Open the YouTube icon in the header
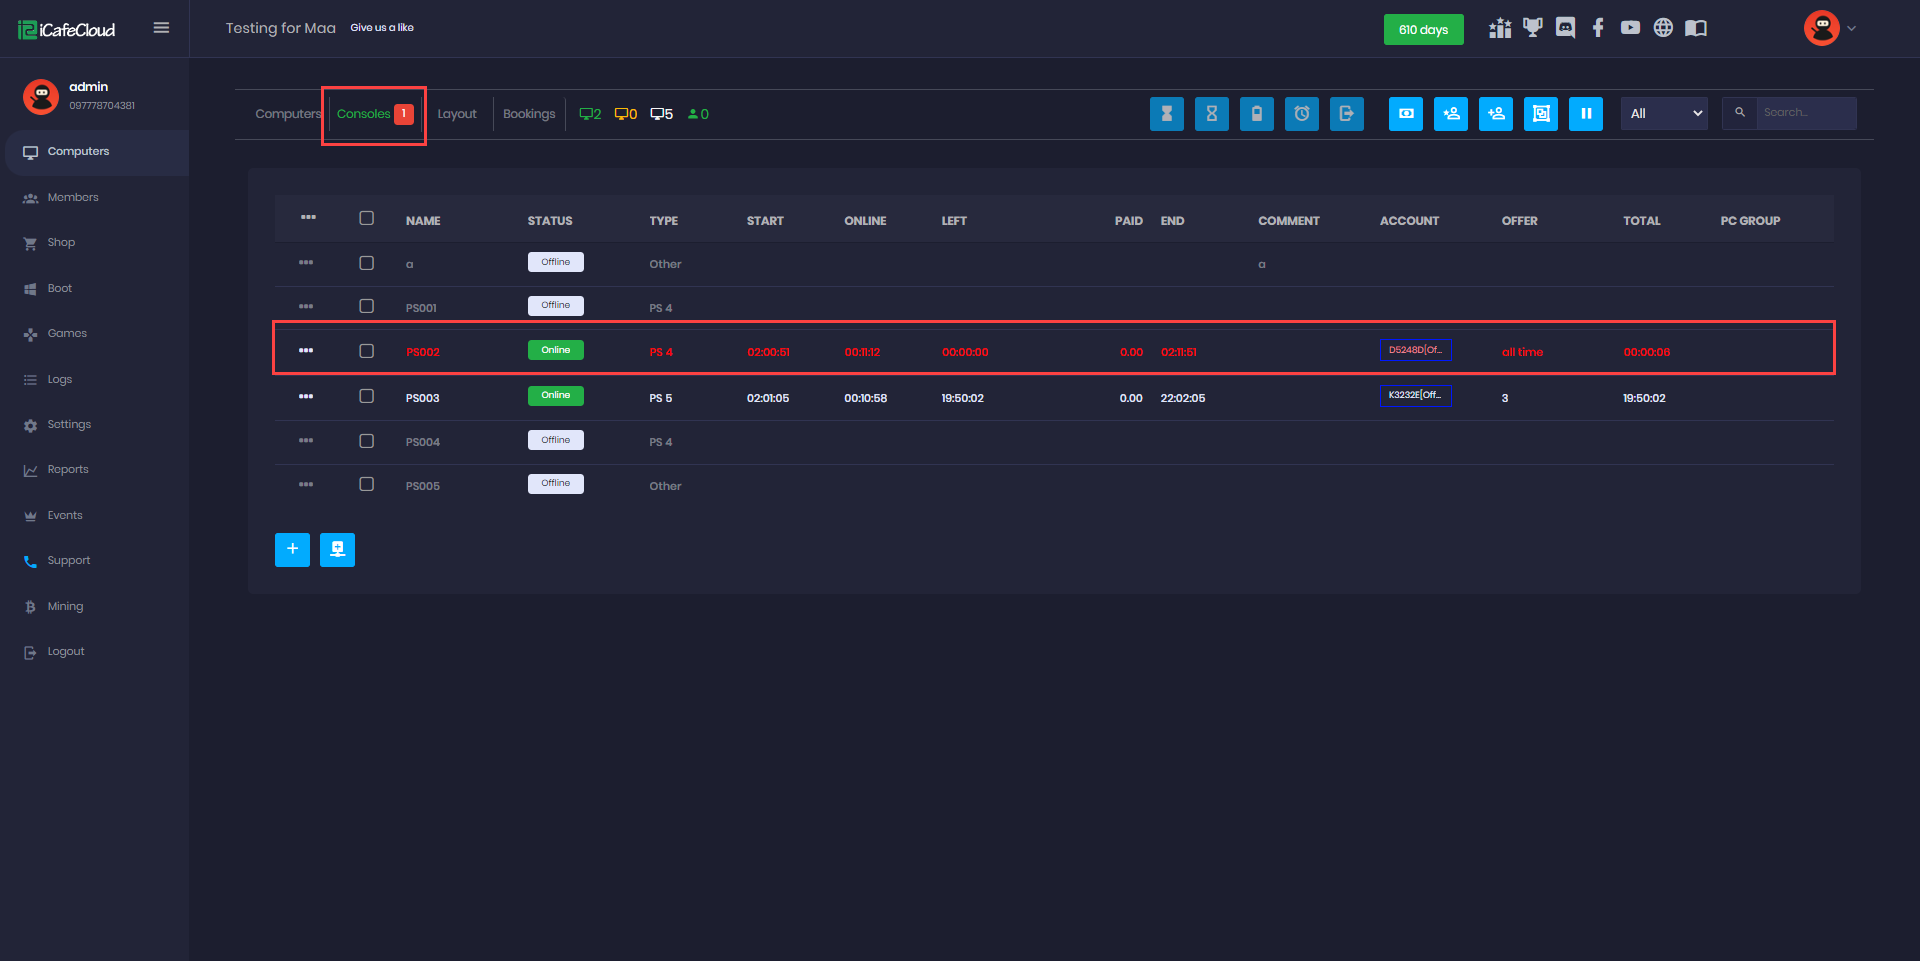The width and height of the screenshot is (1920, 961). [1630, 28]
